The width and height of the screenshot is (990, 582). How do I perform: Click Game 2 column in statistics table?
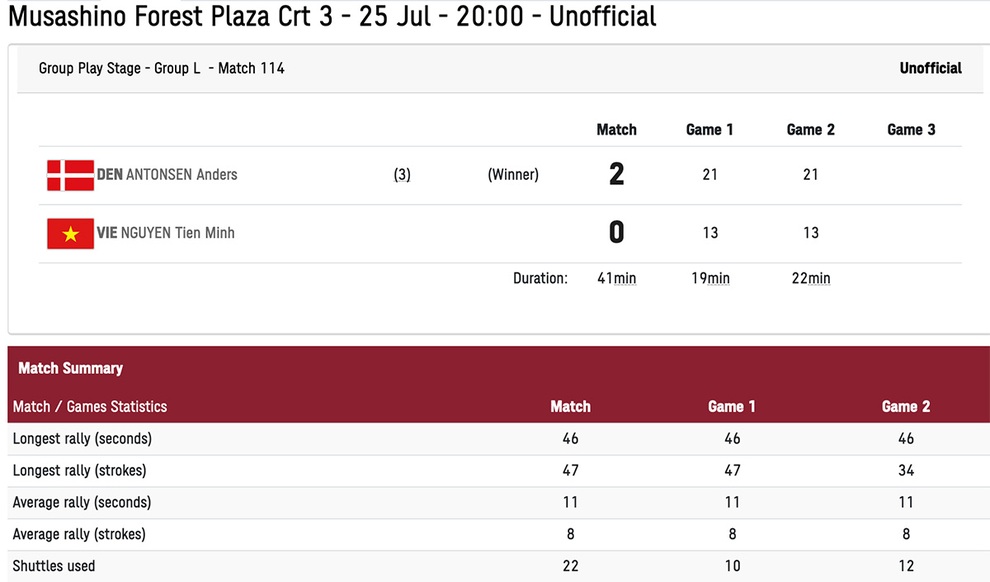(x=905, y=407)
